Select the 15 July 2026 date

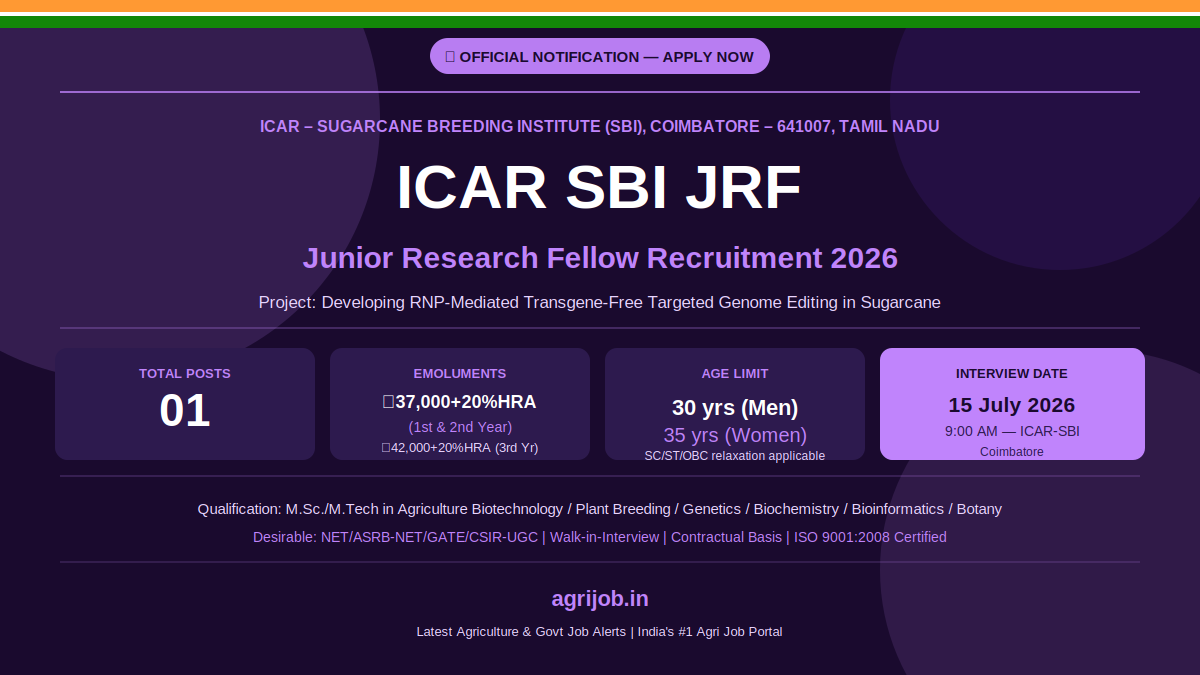[x=1012, y=405]
